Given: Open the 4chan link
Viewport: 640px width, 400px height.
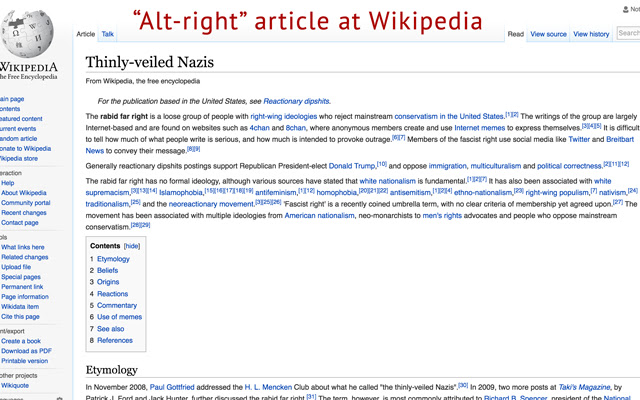Looking at the screenshot, I should click(260, 128).
